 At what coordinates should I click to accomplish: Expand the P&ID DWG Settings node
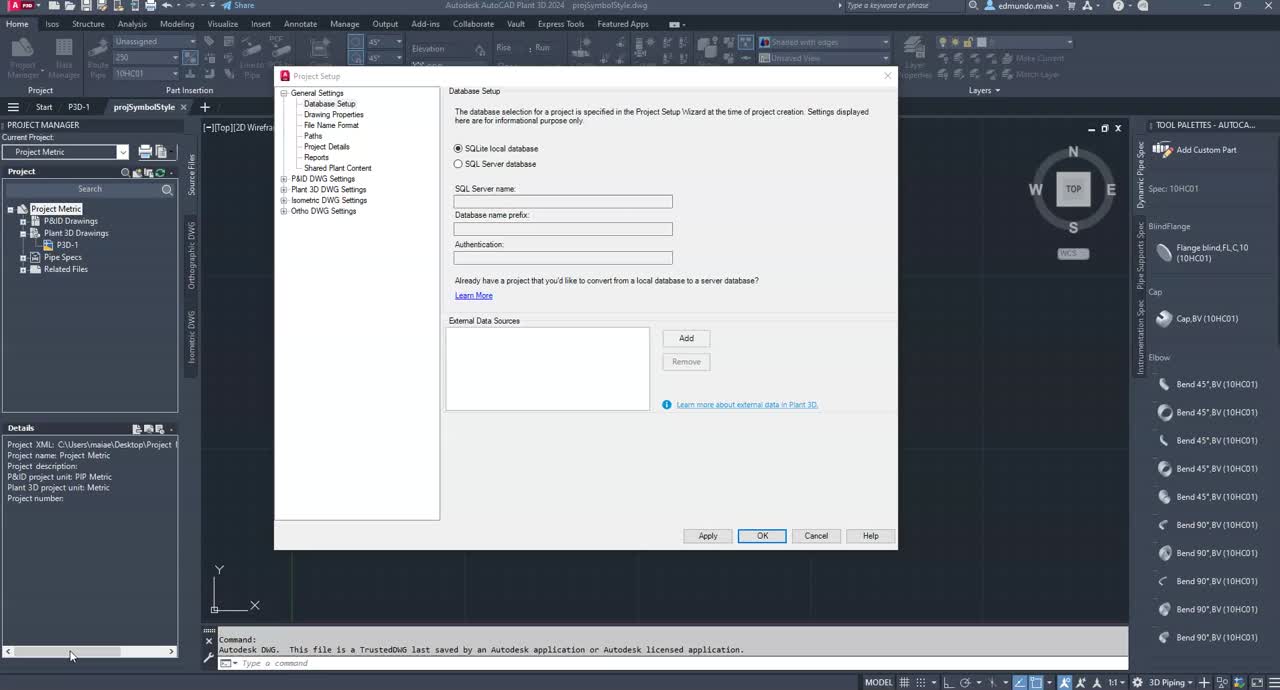pos(284,178)
